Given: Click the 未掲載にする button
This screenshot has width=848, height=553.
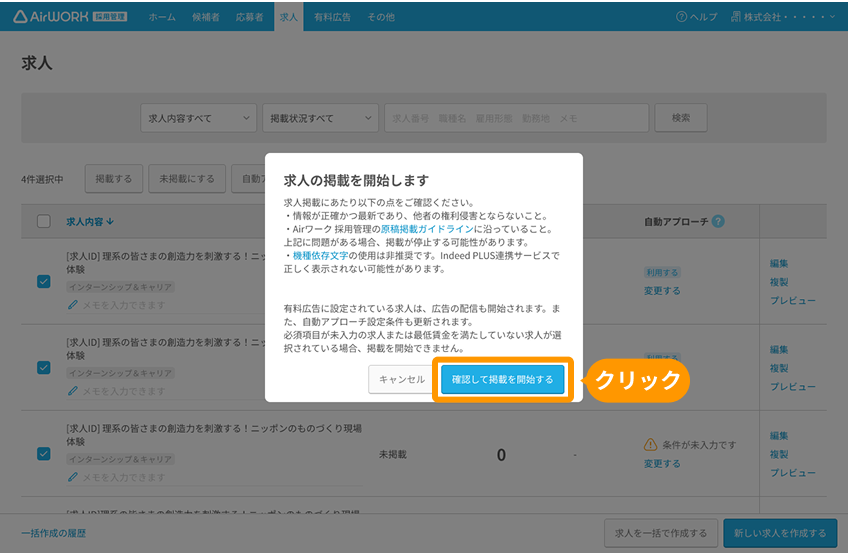Looking at the screenshot, I should coord(187,178).
